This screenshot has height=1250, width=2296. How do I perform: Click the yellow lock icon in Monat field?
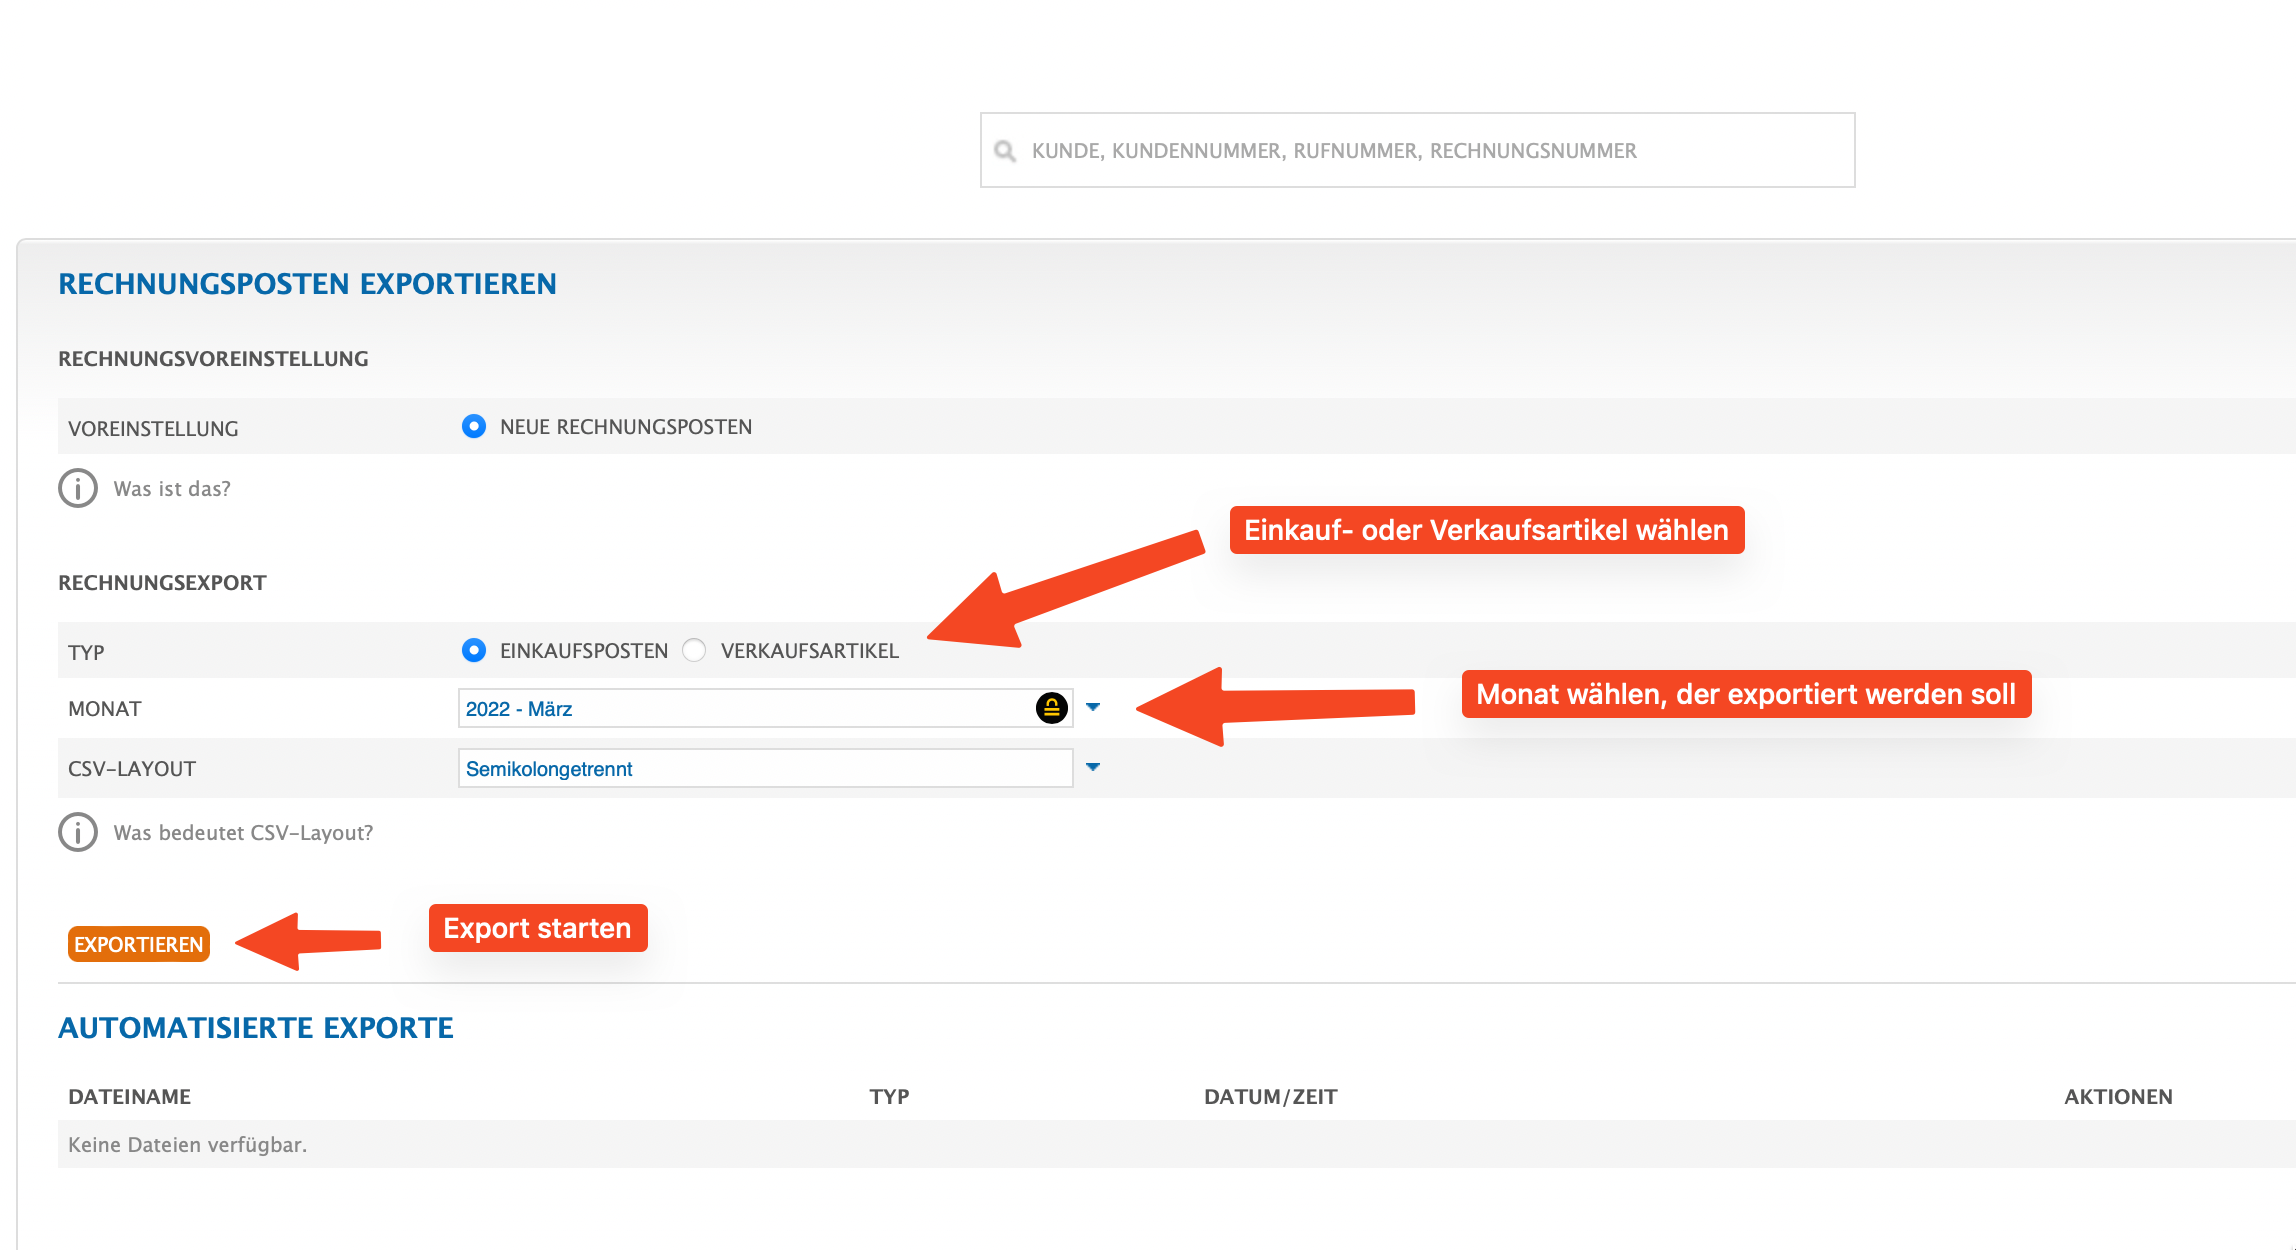pos(1051,708)
